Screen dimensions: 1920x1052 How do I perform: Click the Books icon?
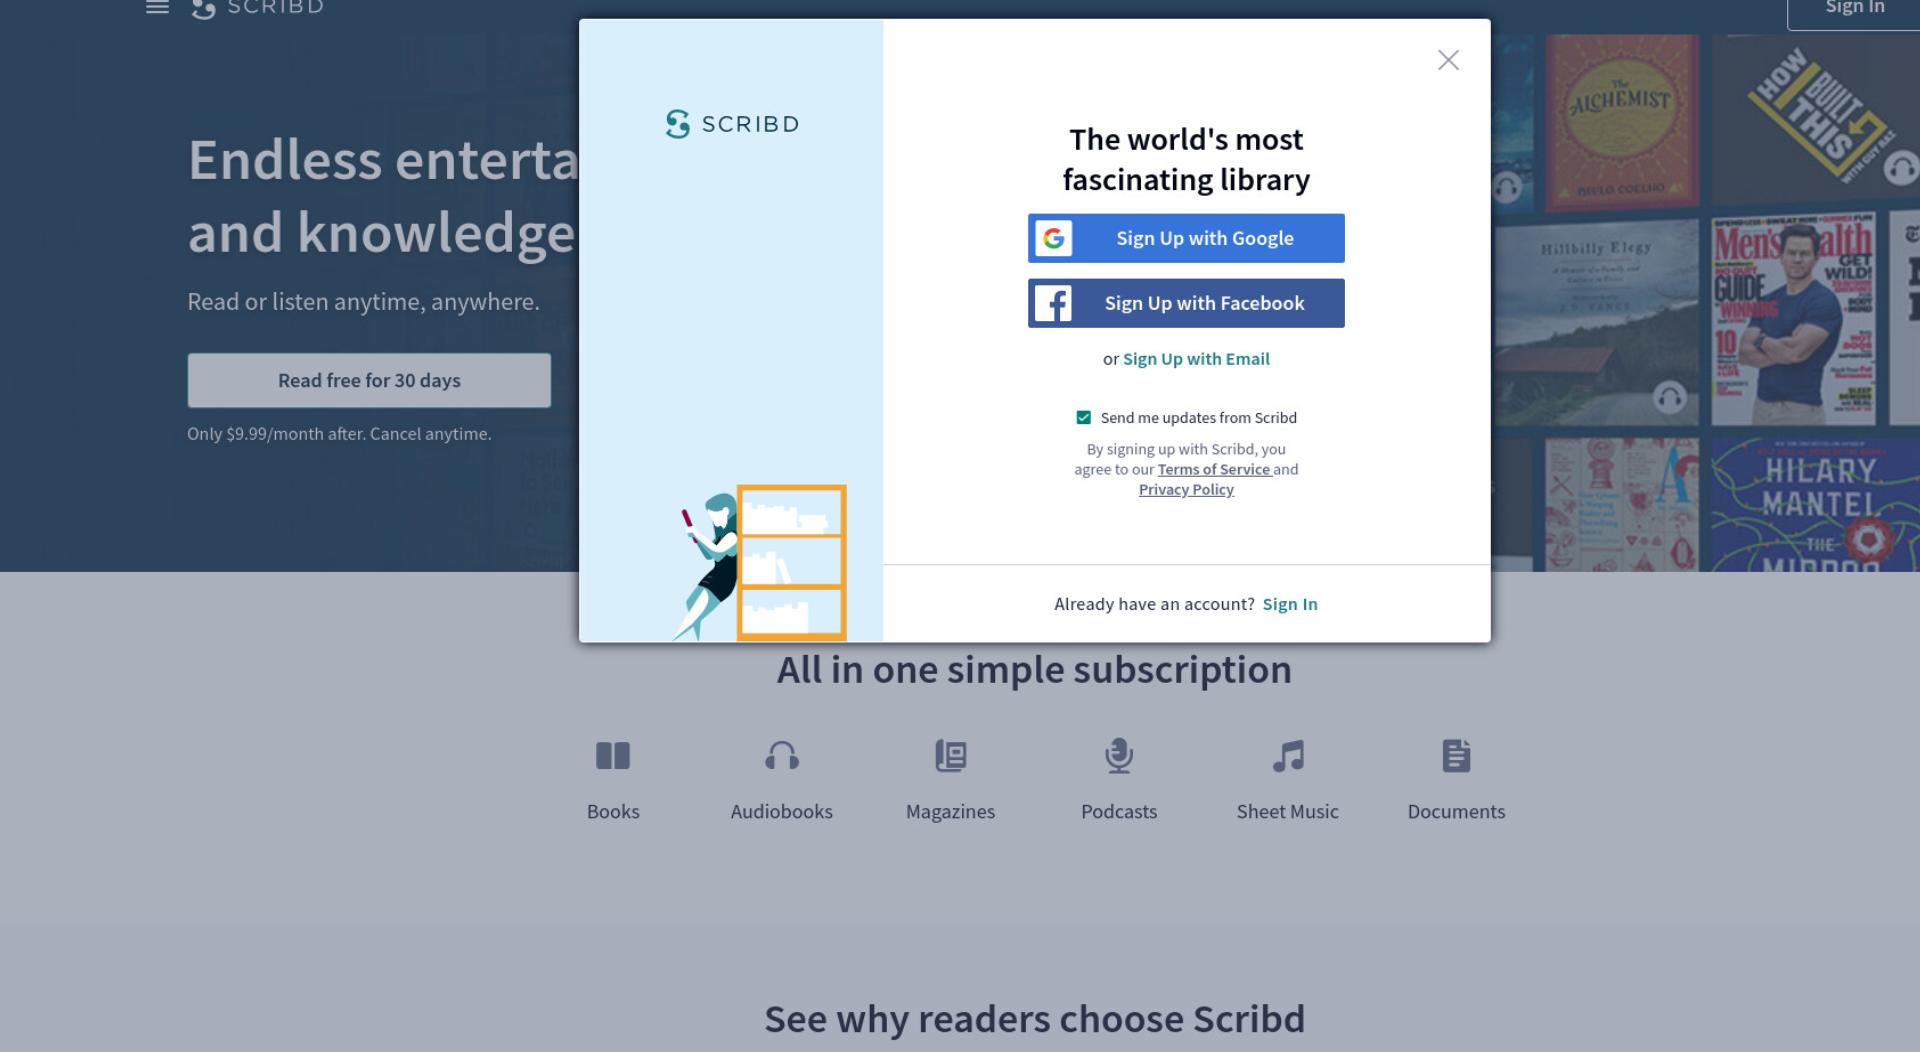tap(613, 756)
